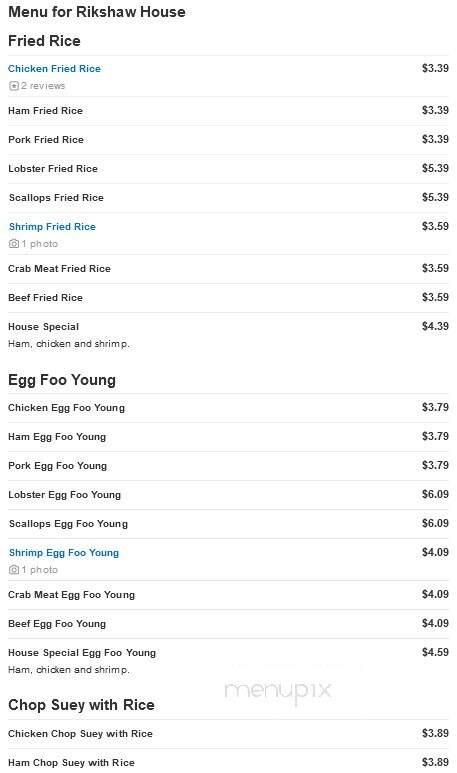Click the $5.39 price for Scallops Fried Rice

pos(435,197)
